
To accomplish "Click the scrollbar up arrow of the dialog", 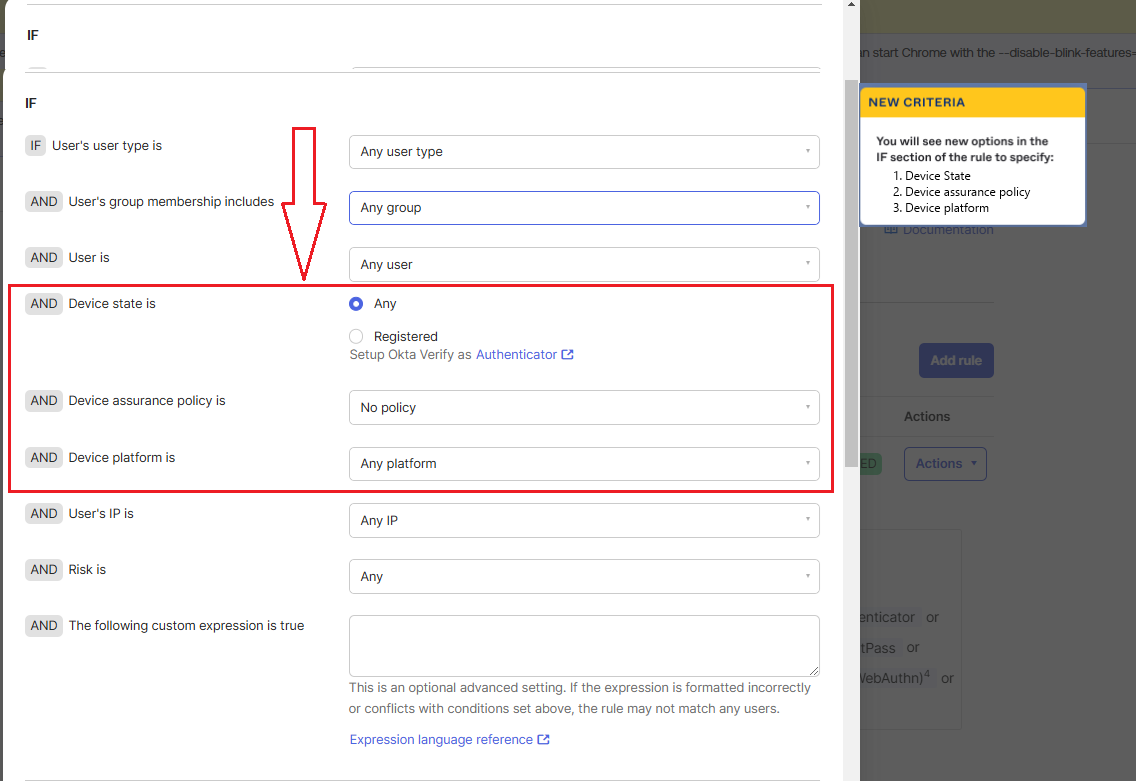I will 851,6.
